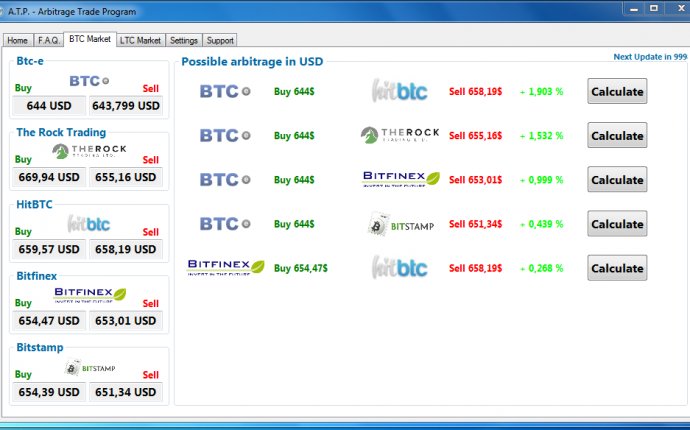This screenshot has width=690, height=430.
Task: Select The Rock buy price 669,94 USD
Action: pyautogui.click(x=49, y=177)
